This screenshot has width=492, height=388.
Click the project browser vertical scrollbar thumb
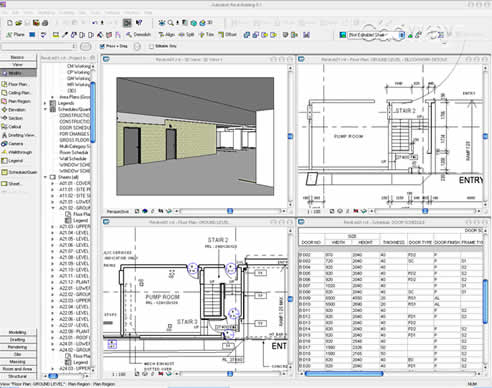(93, 112)
